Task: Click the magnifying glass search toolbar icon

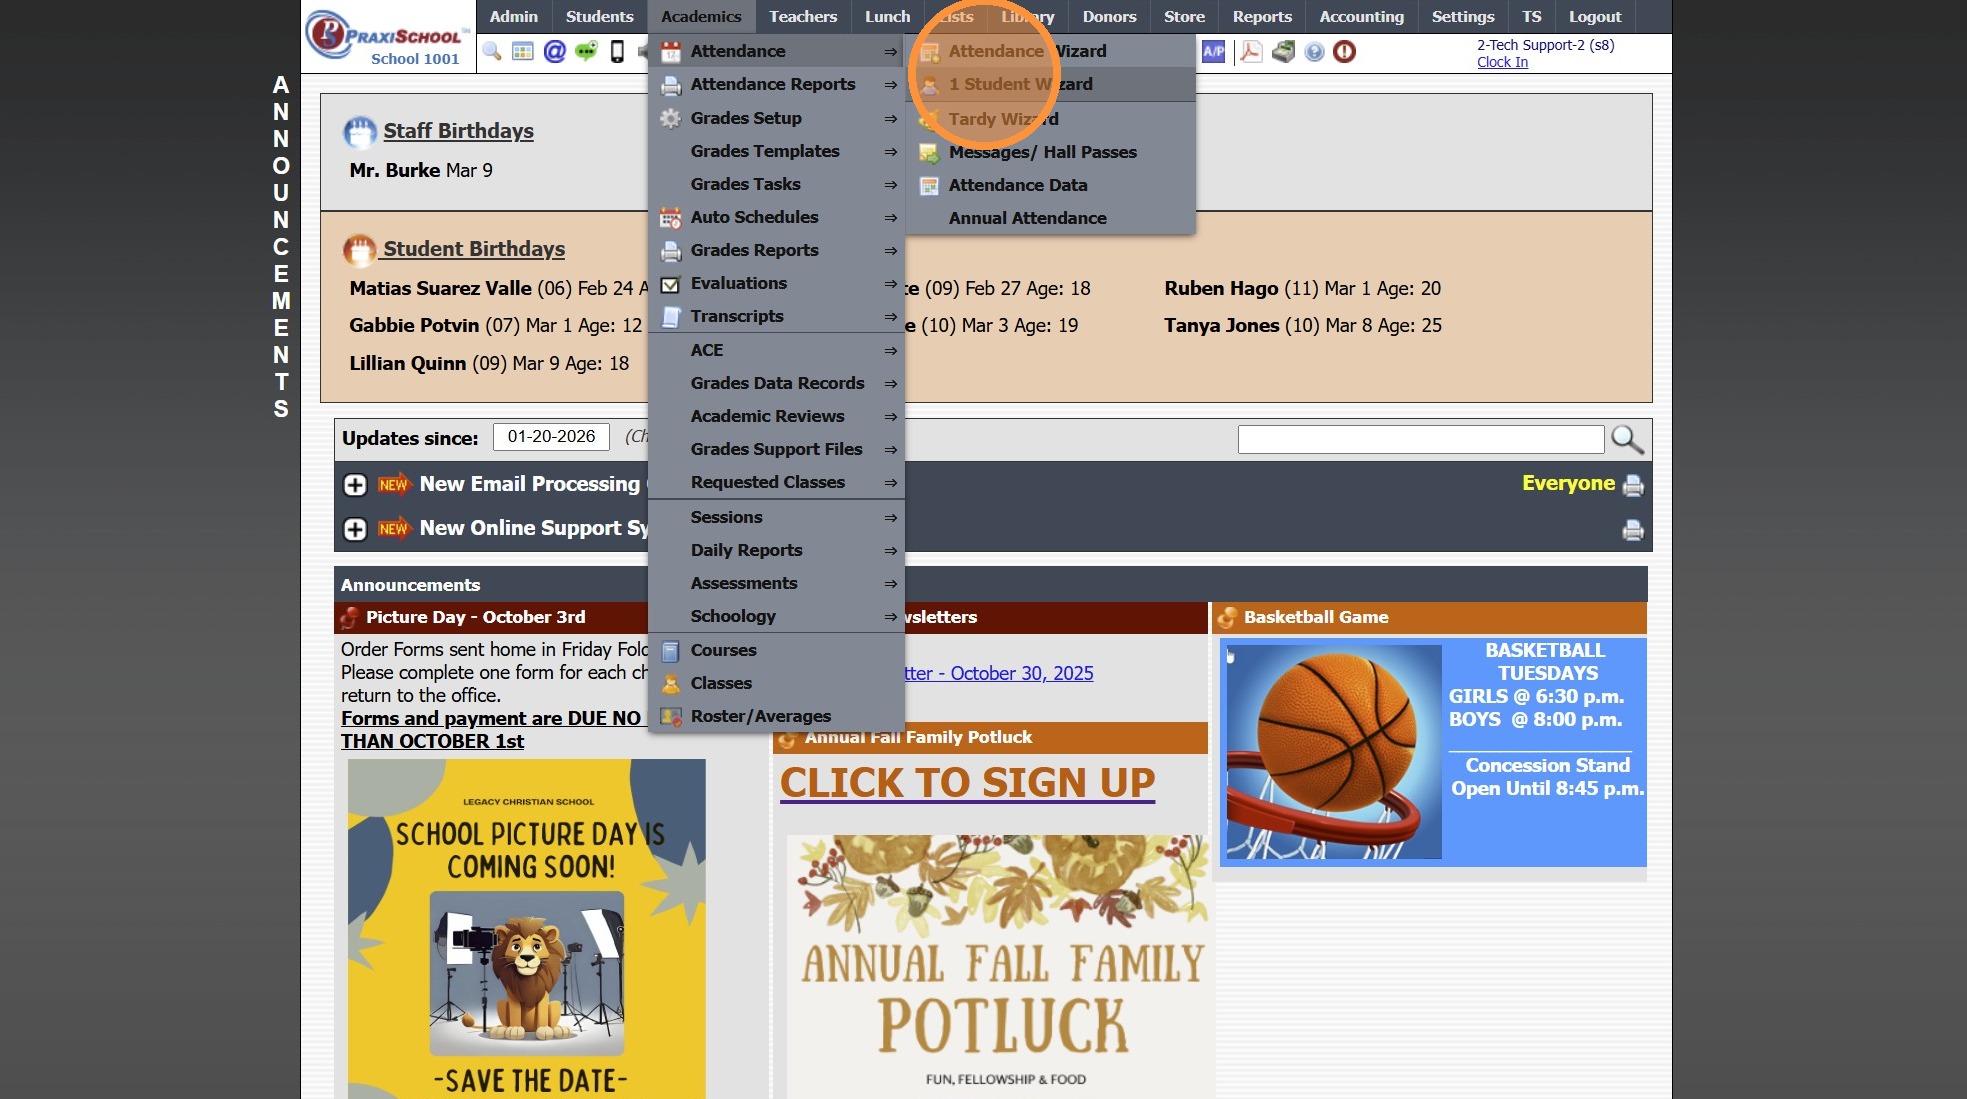Action: point(492,51)
